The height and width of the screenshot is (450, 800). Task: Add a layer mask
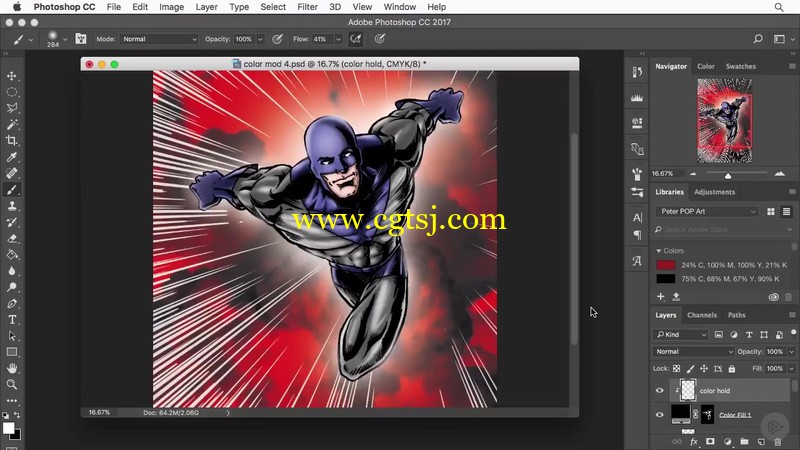pos(710,442)
